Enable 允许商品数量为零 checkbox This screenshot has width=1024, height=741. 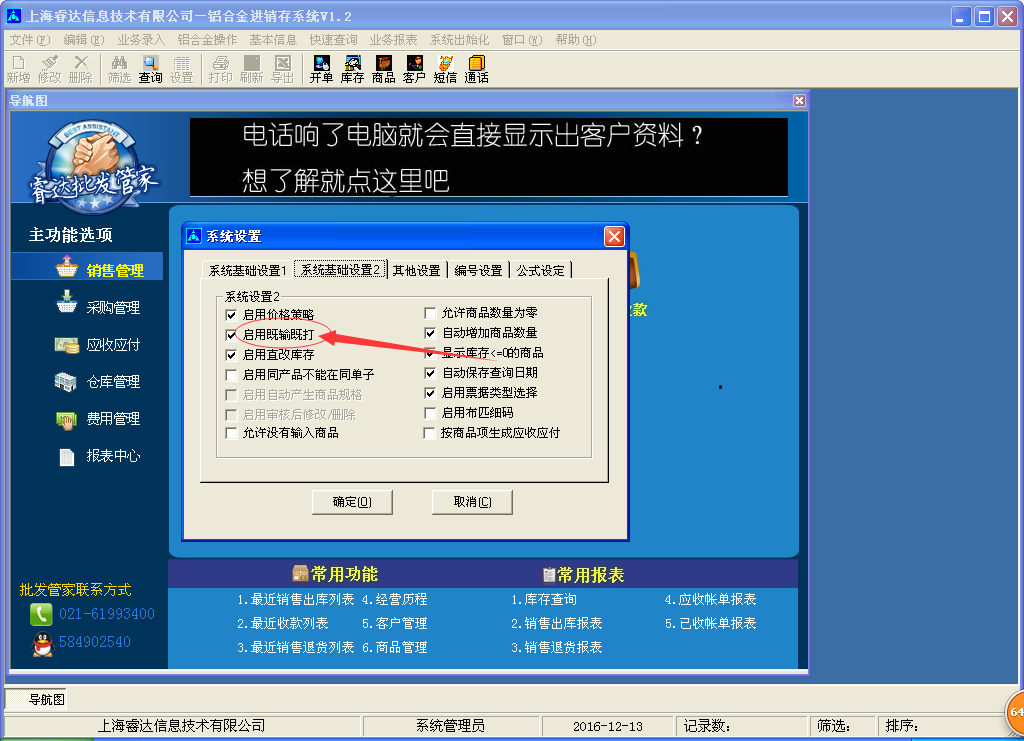tap(430, 313)
